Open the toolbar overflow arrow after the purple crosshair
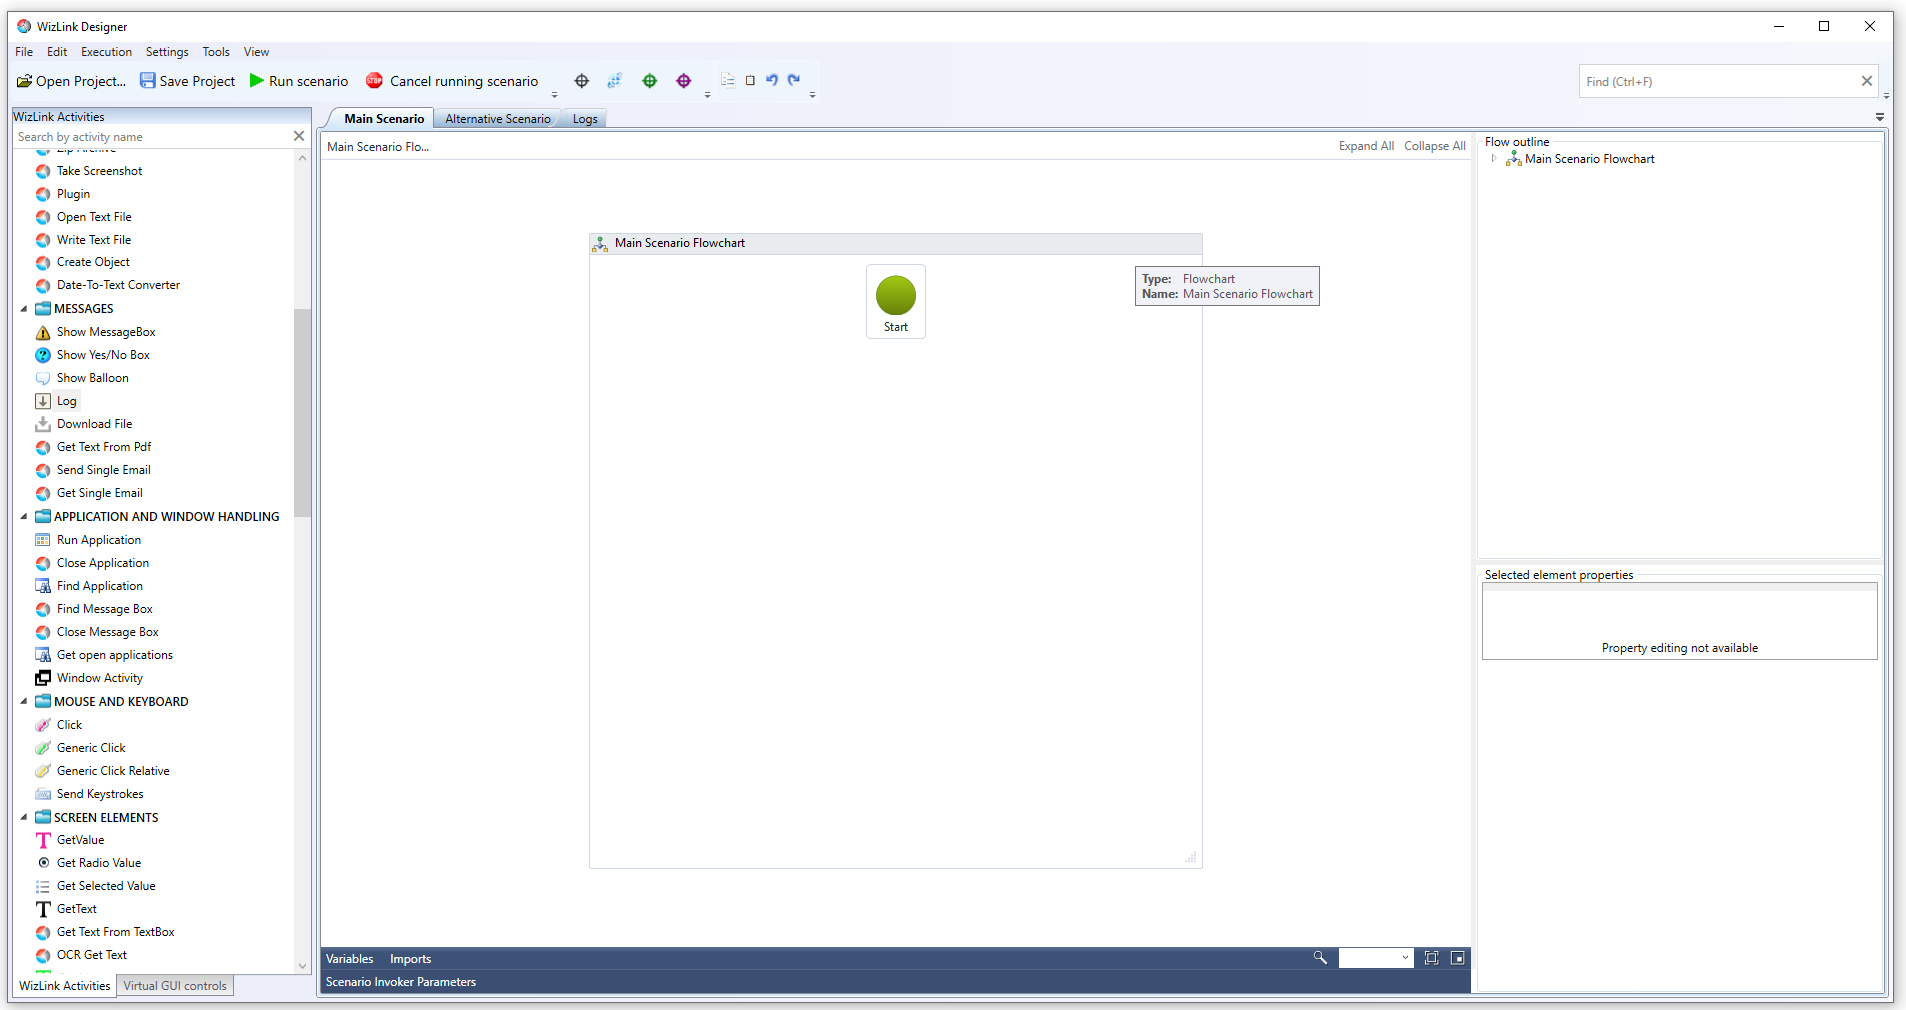Image resolution: width=1906 pixels, height=1010 pixels. 707,95
